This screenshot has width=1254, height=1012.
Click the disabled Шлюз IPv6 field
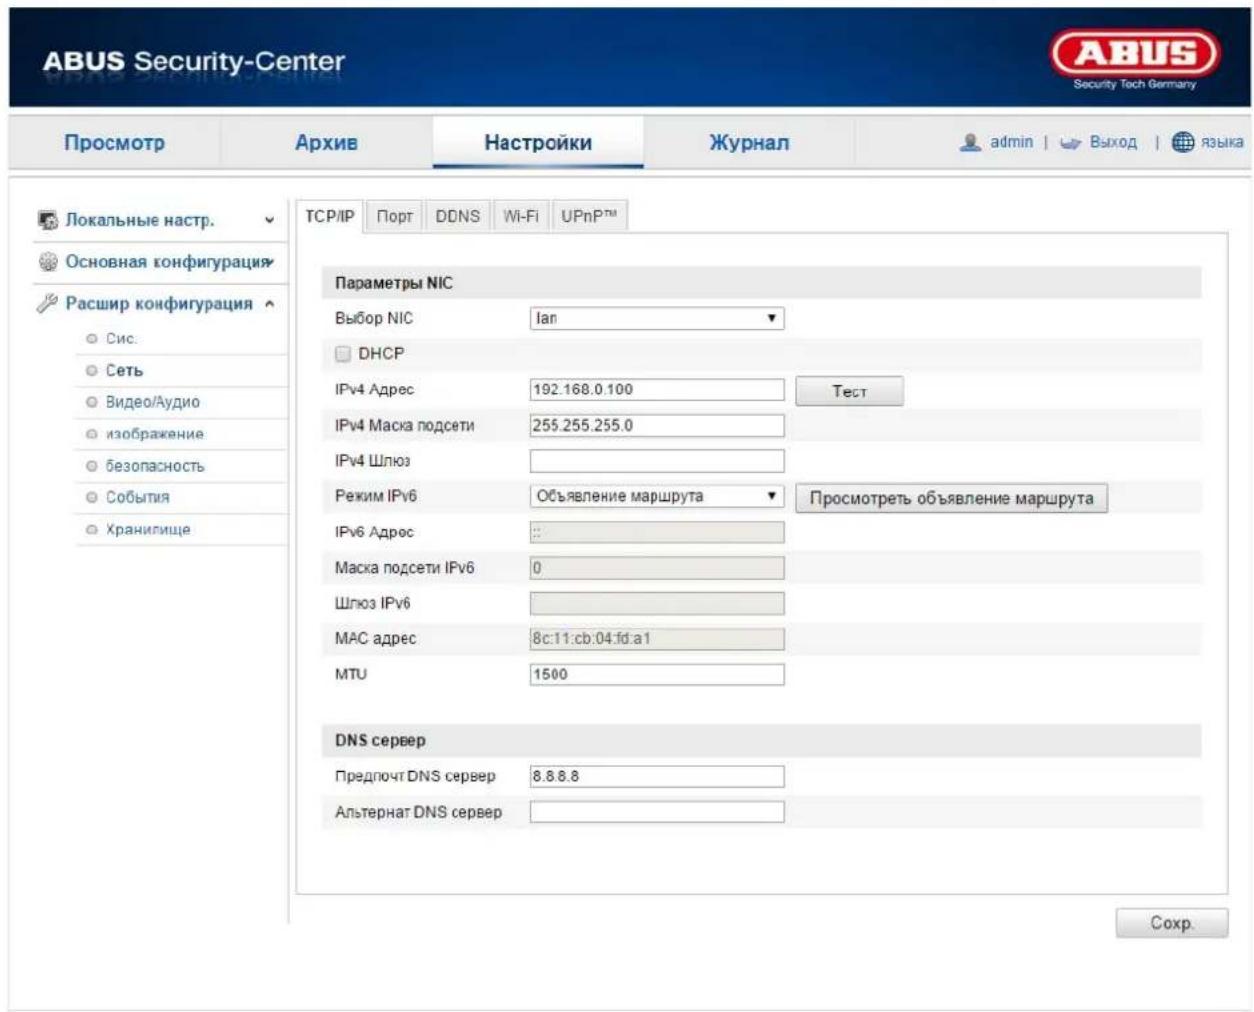point(657,603)
